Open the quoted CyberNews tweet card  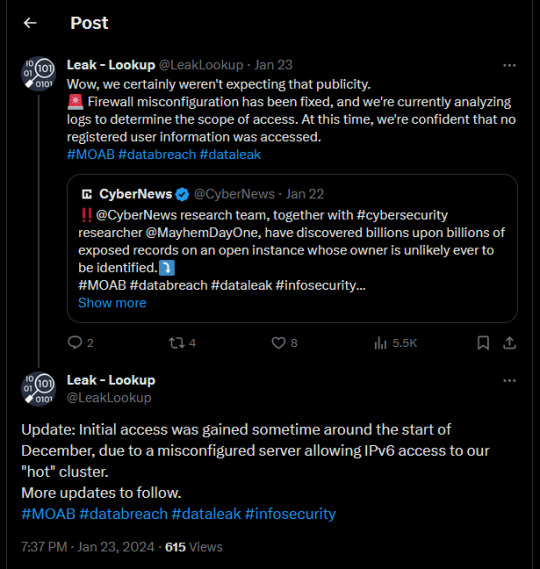tap(292, 249)
